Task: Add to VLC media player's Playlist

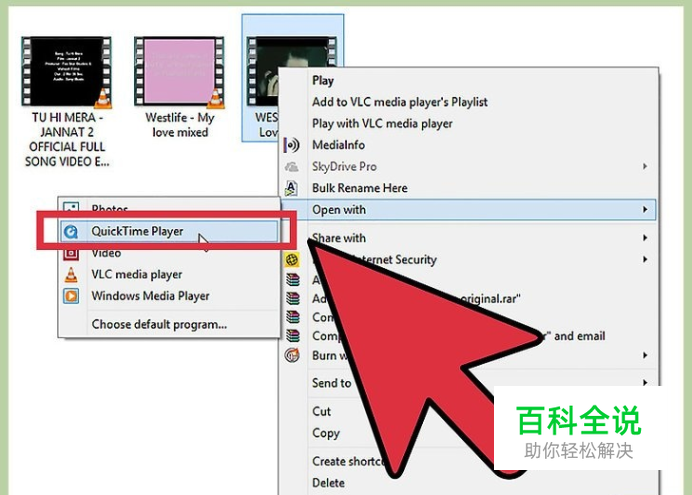Action: 400,102
